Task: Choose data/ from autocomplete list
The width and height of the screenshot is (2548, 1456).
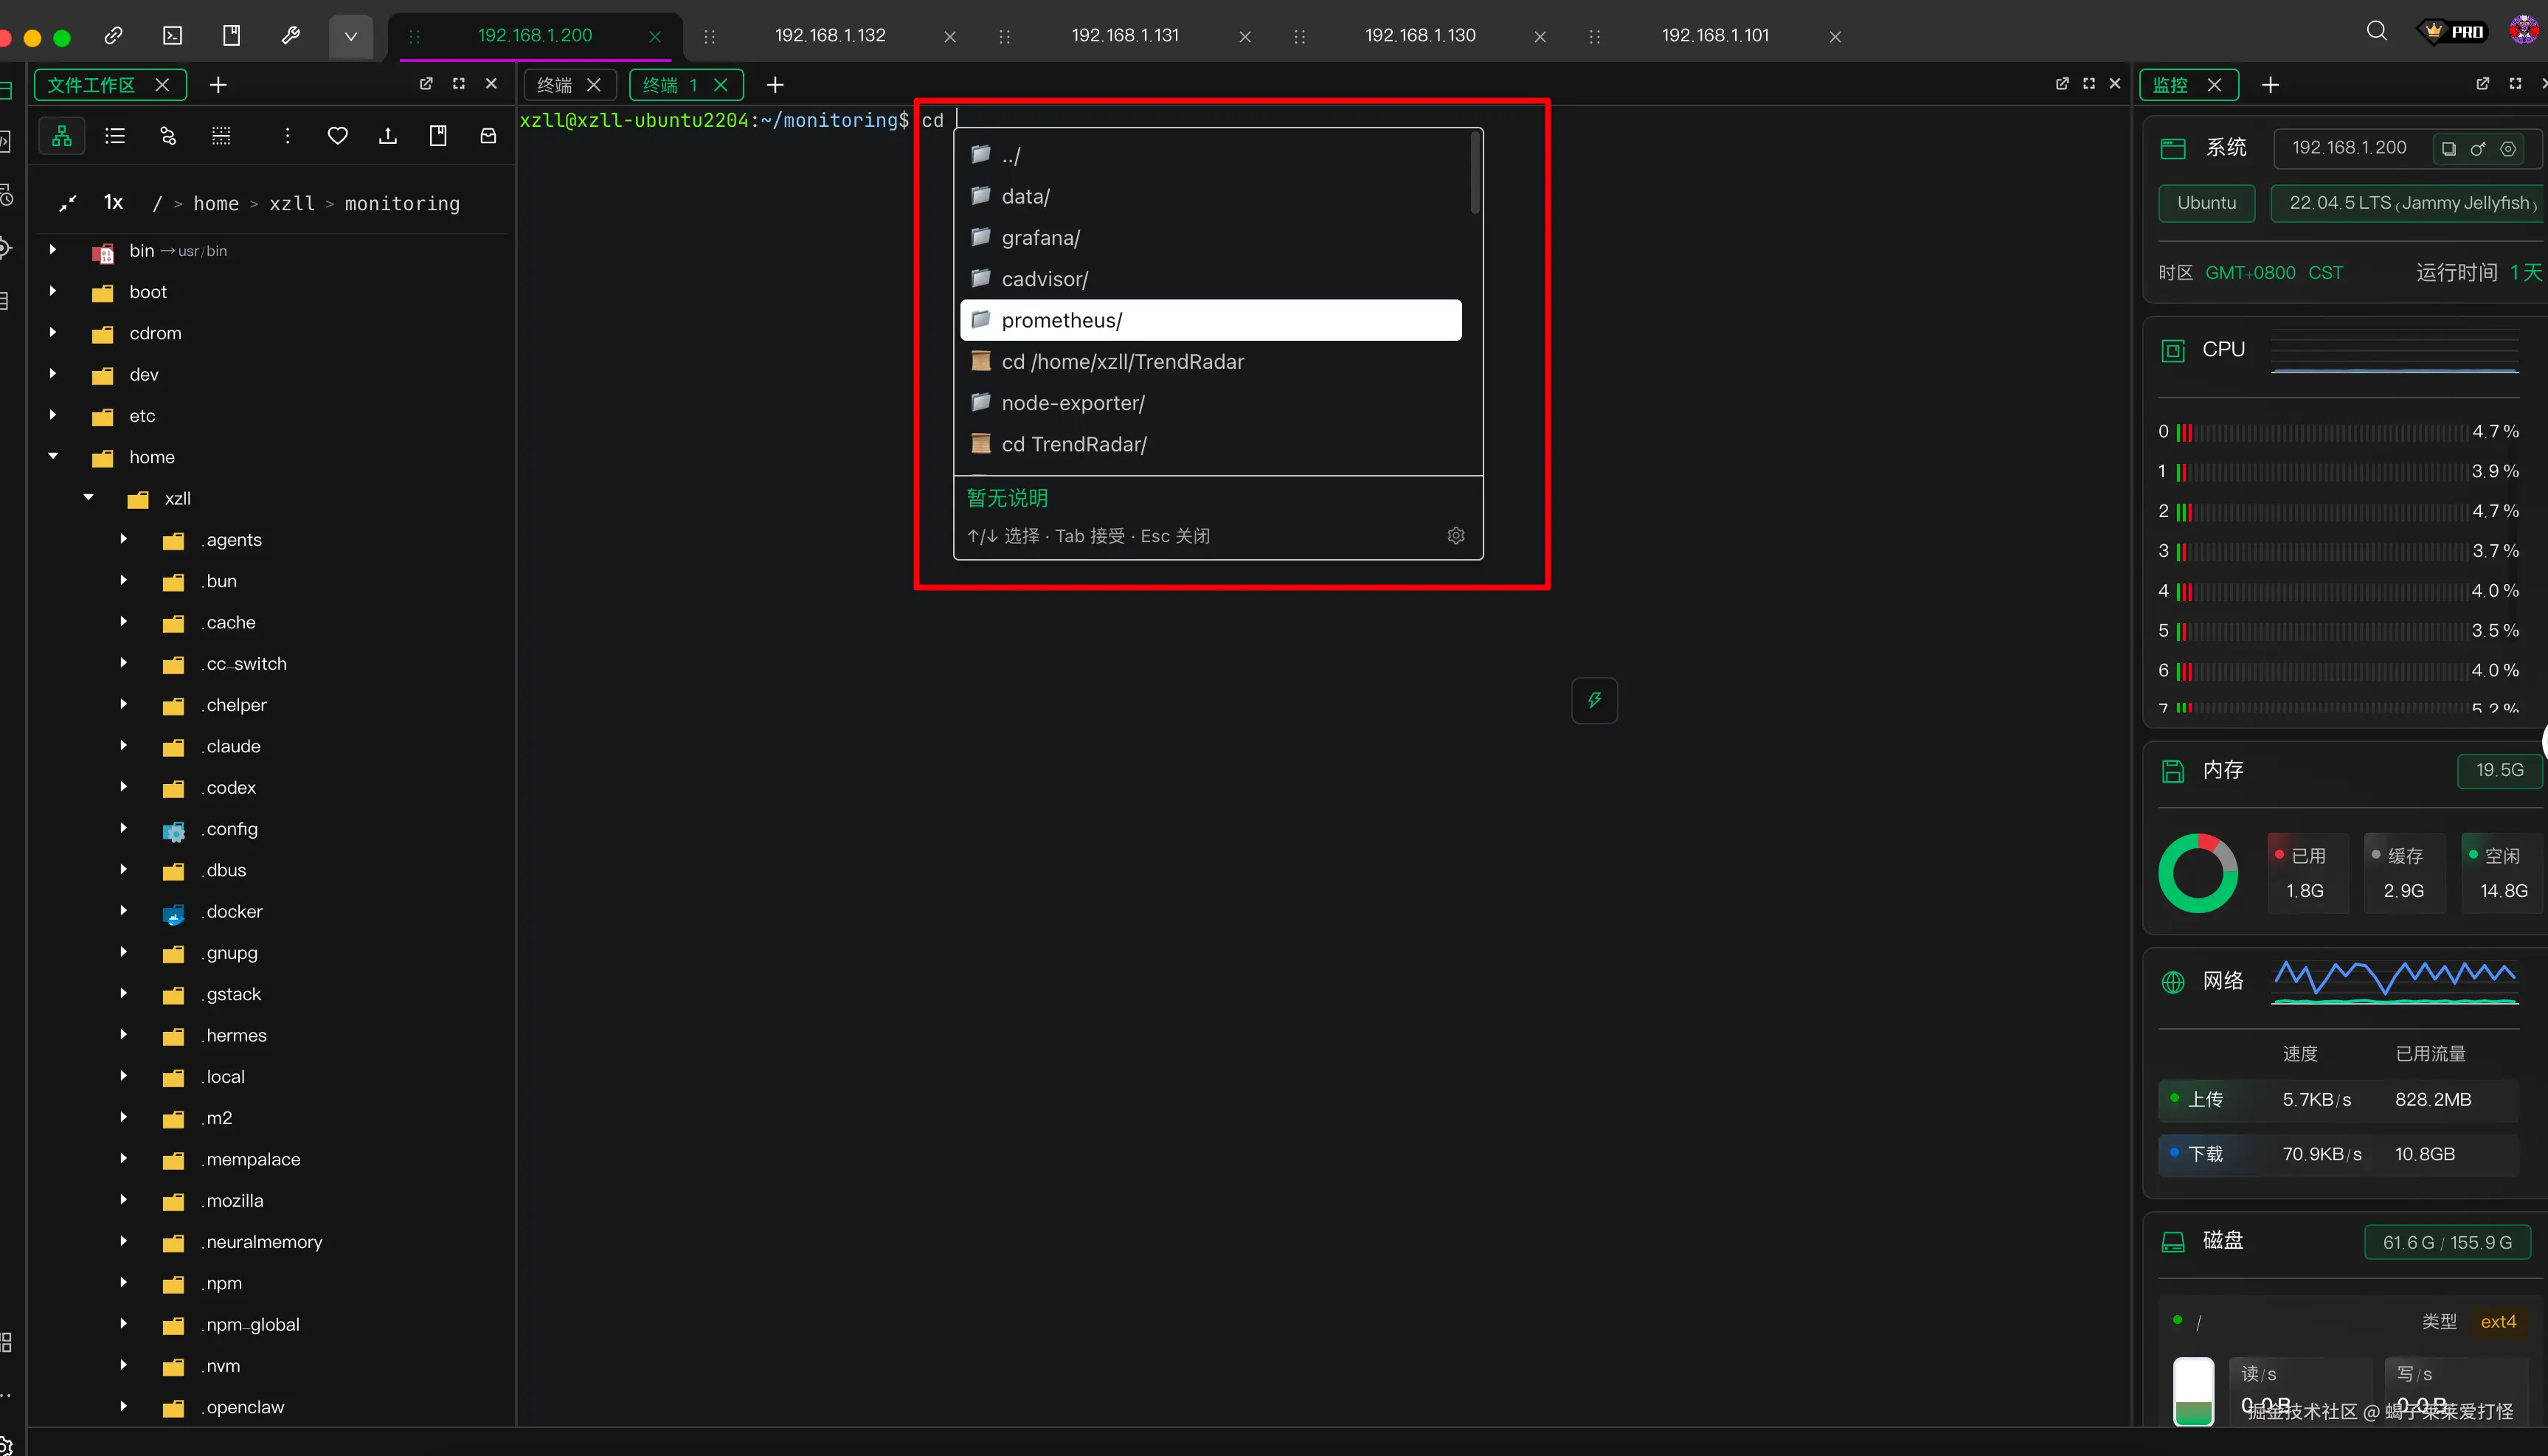Action: pyautogui.click(x=1211, y=196)
